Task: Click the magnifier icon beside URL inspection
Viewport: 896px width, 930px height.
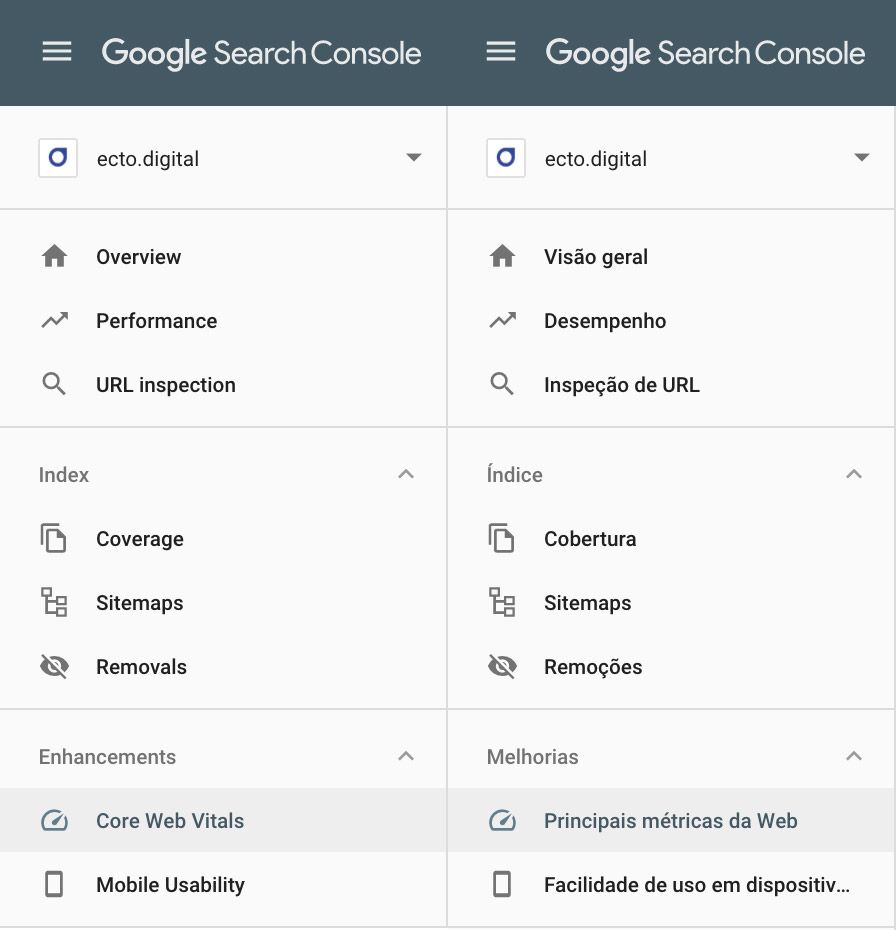Action: 54,384
